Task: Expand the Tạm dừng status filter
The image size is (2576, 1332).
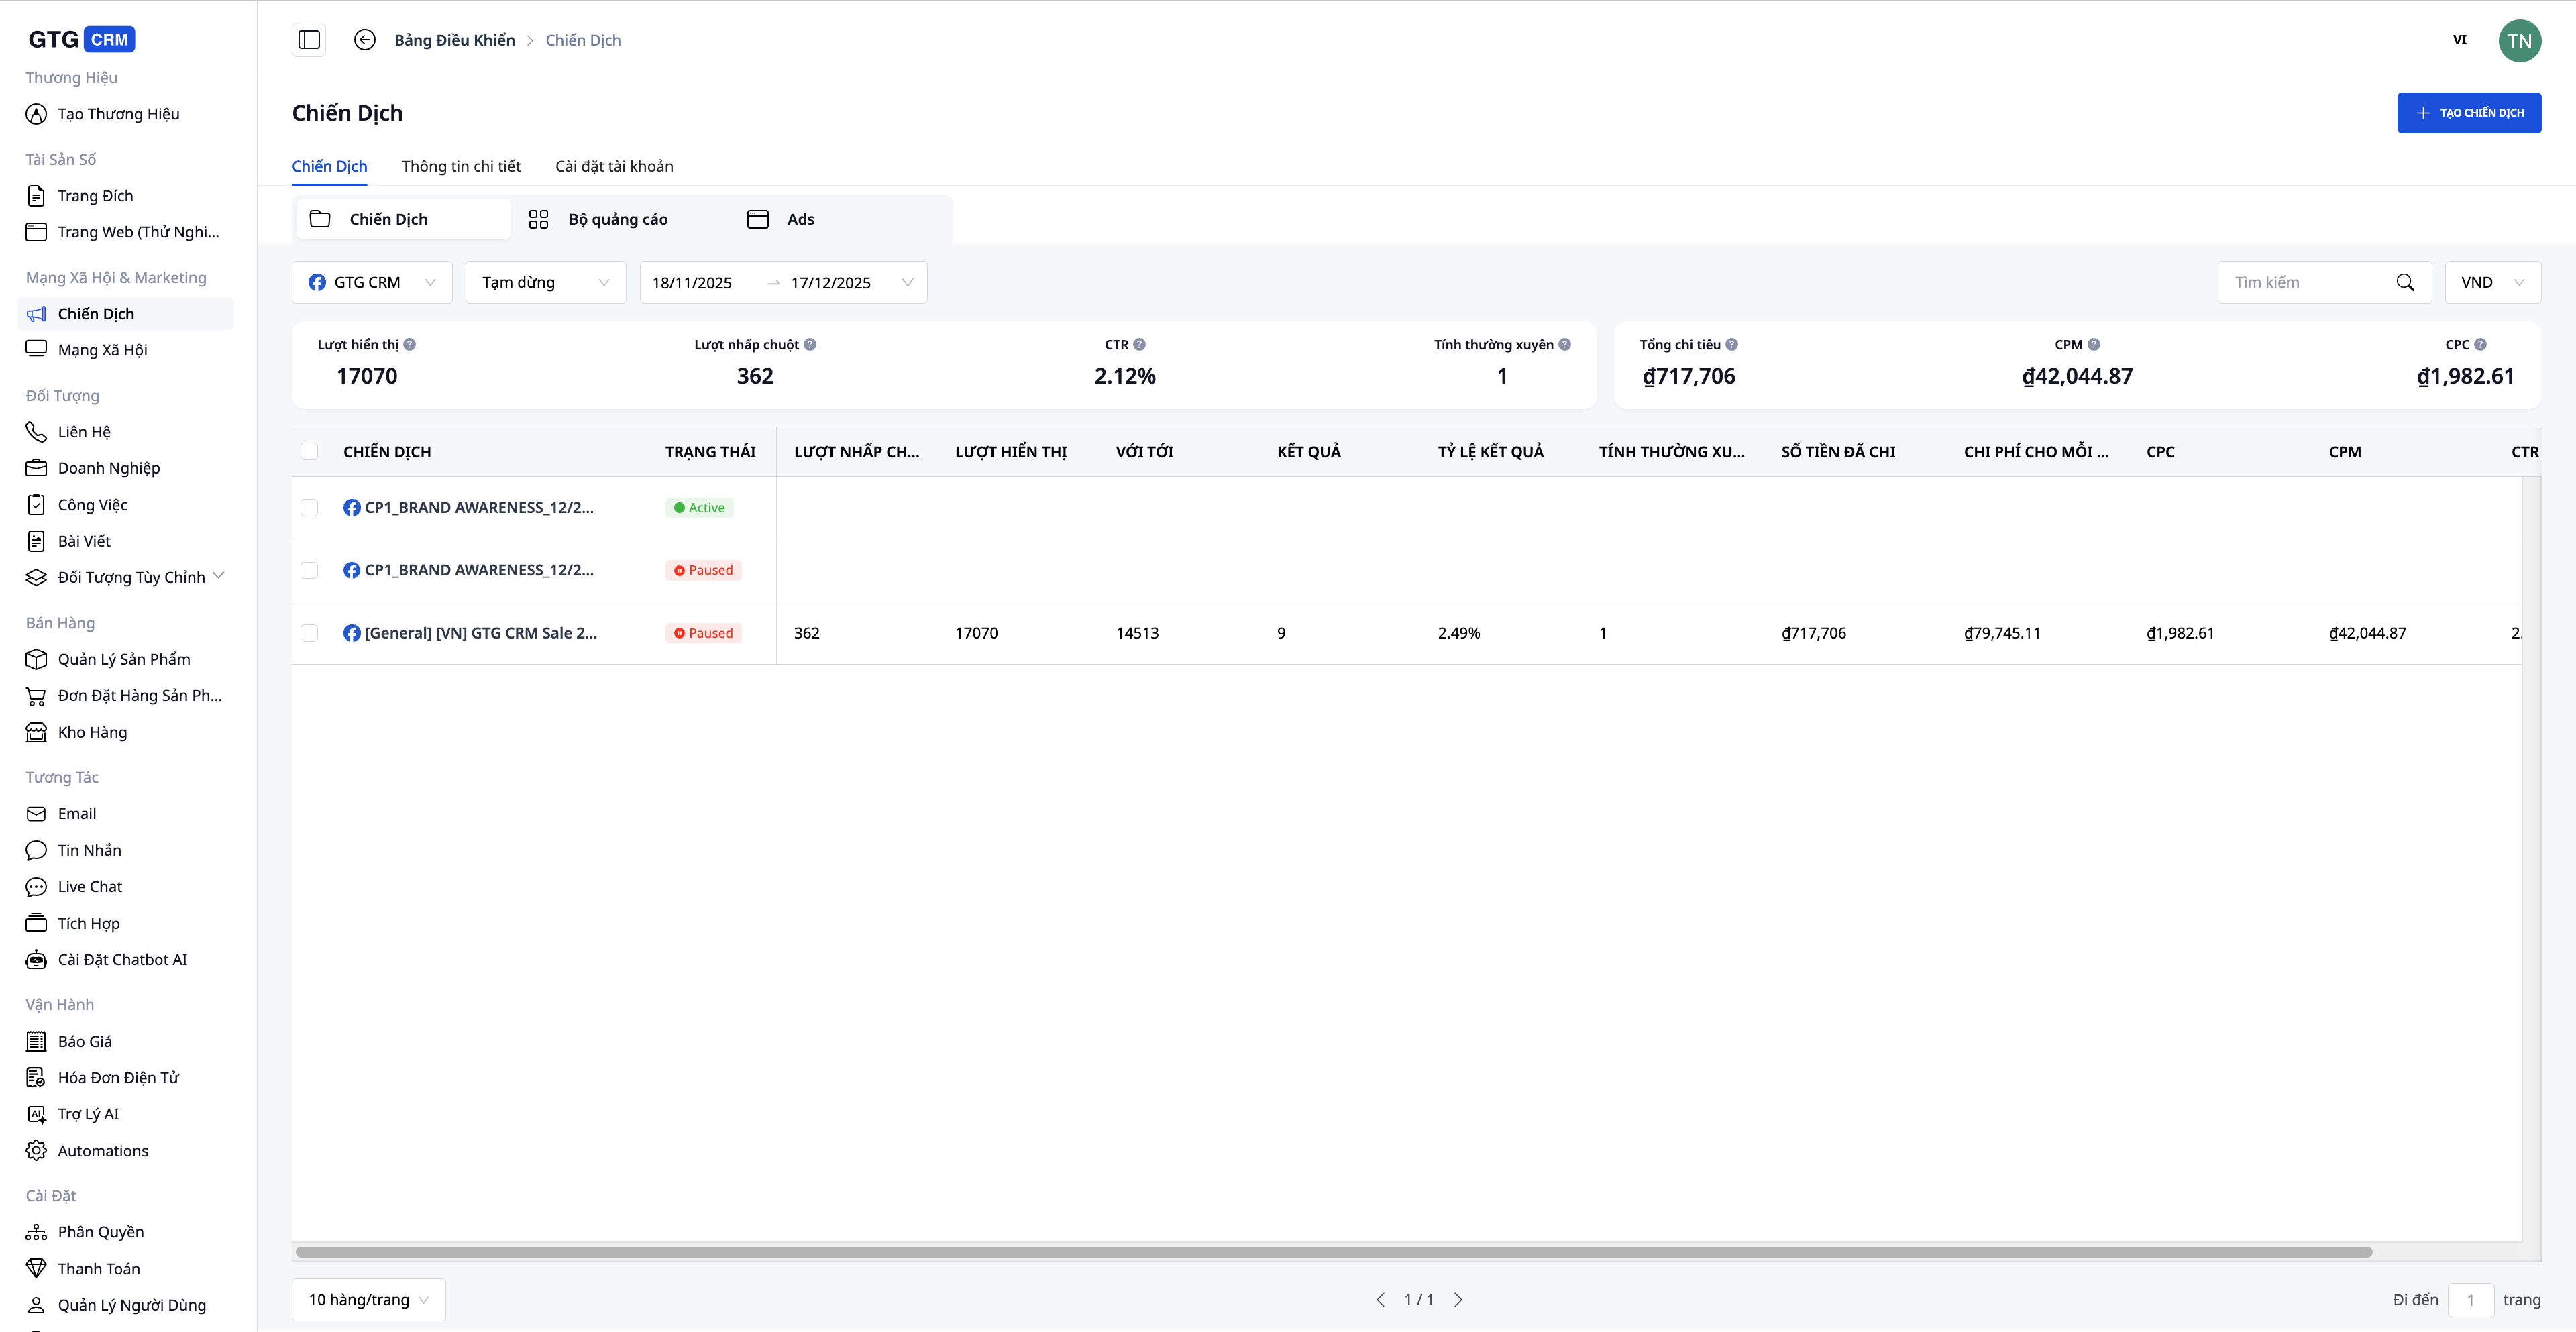Action: tap(545, 283)
